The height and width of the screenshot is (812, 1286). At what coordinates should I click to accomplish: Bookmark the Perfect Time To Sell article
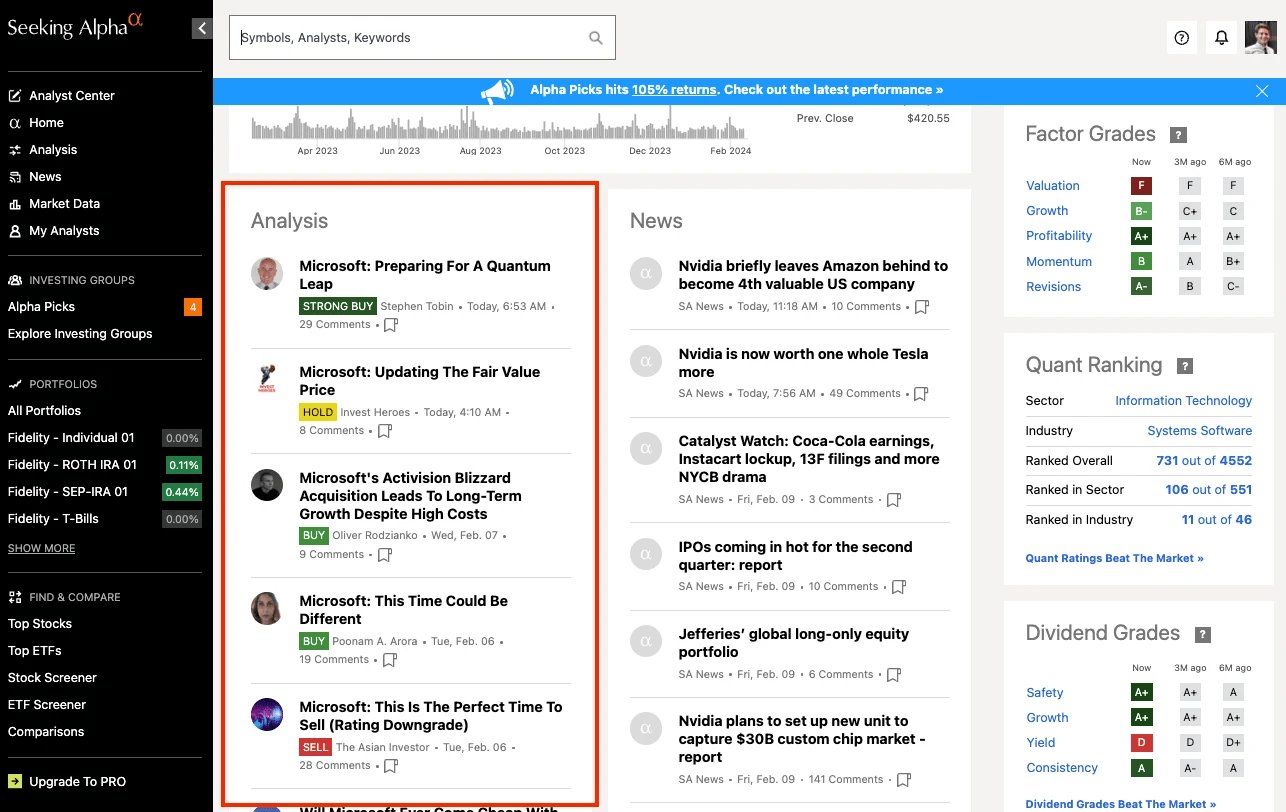391,766
